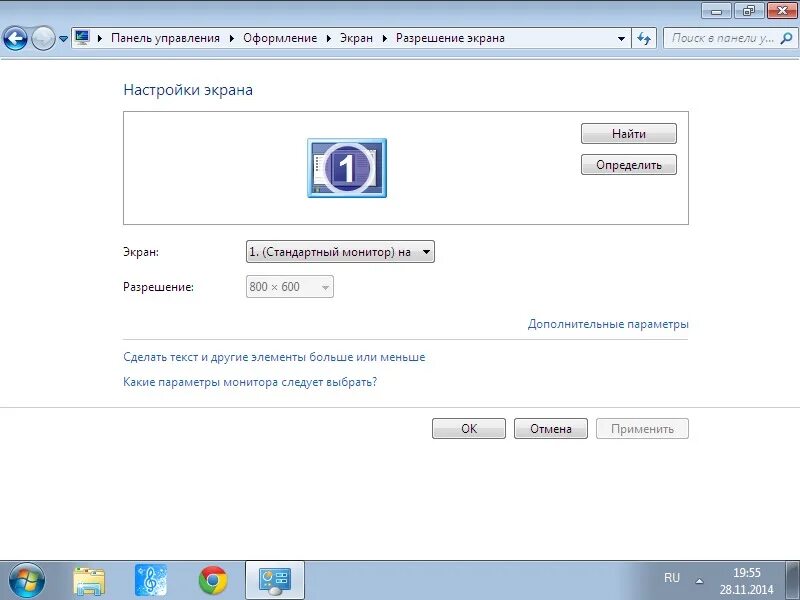Open address bar history dropdown
The width and height of the screenshot is (800, 600).
[x=621, y=38]
